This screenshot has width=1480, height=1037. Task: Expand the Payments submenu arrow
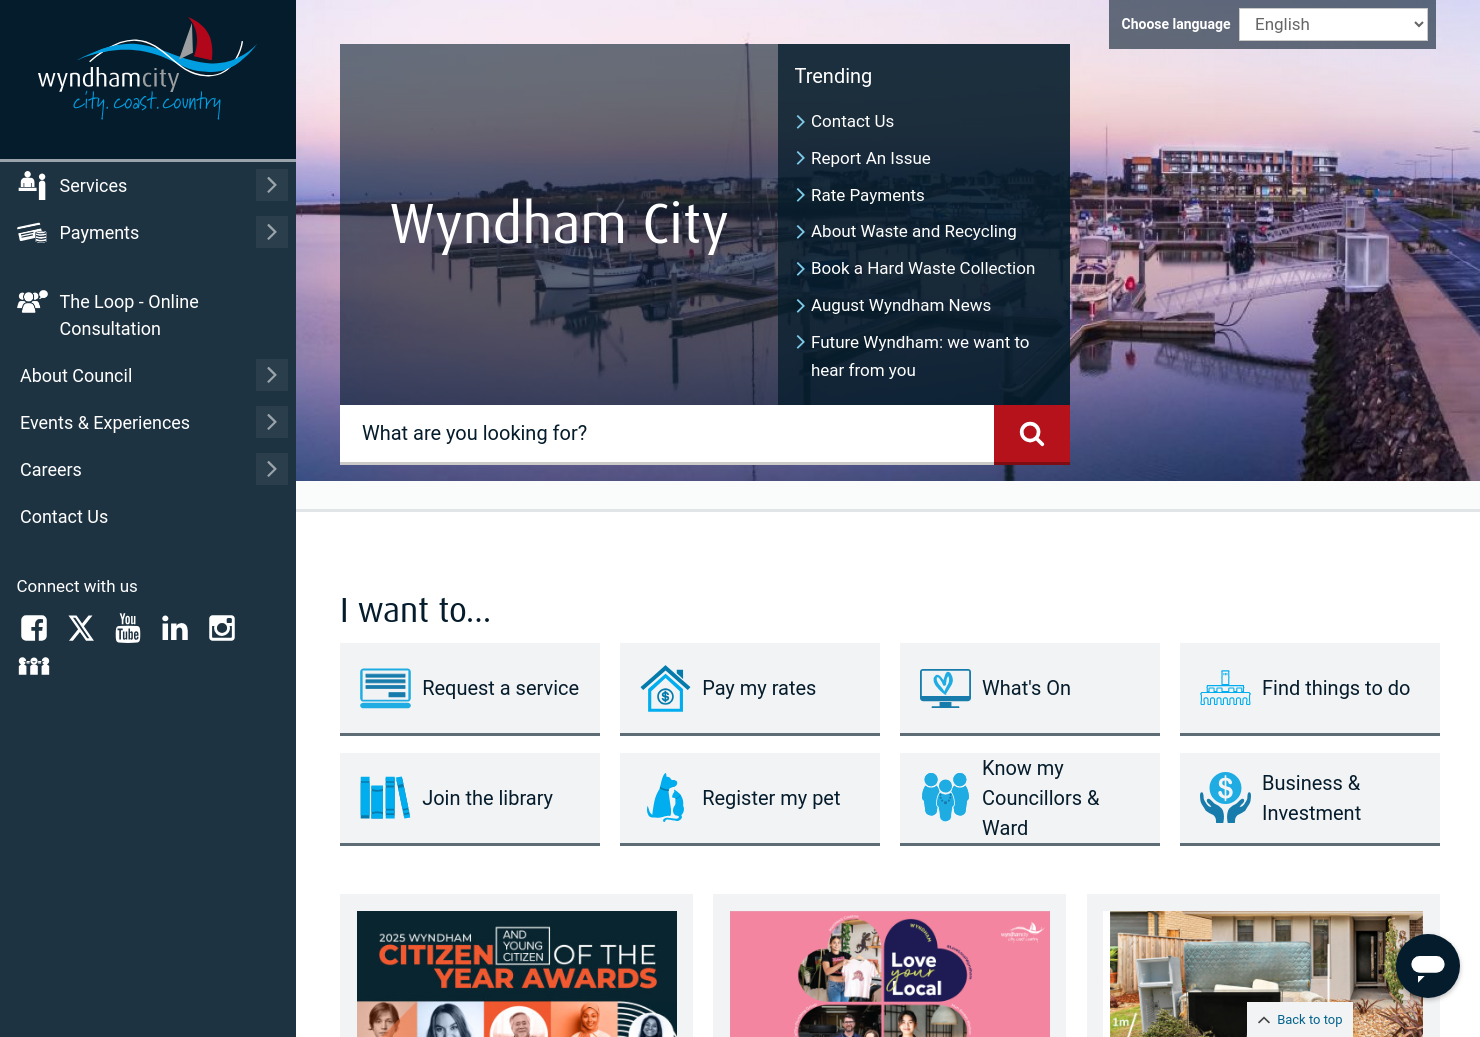point(271,232)
